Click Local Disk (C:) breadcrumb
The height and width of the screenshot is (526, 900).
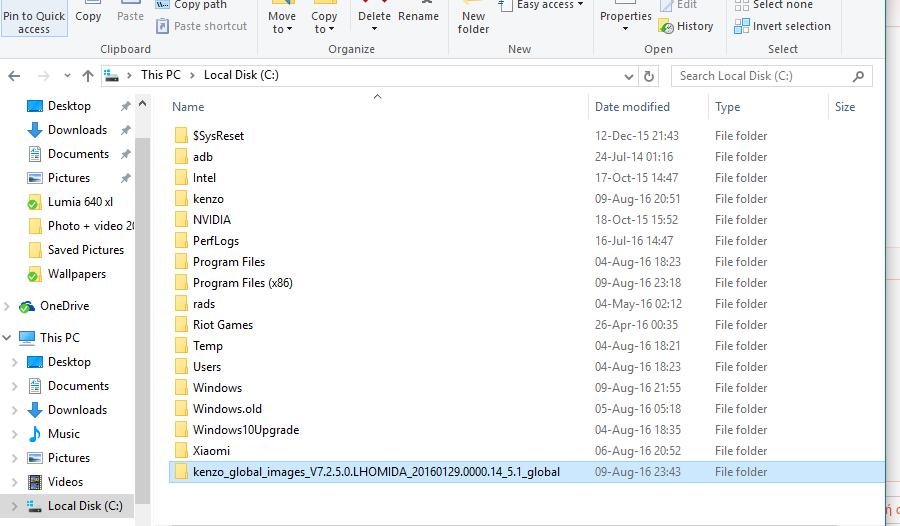241,75
